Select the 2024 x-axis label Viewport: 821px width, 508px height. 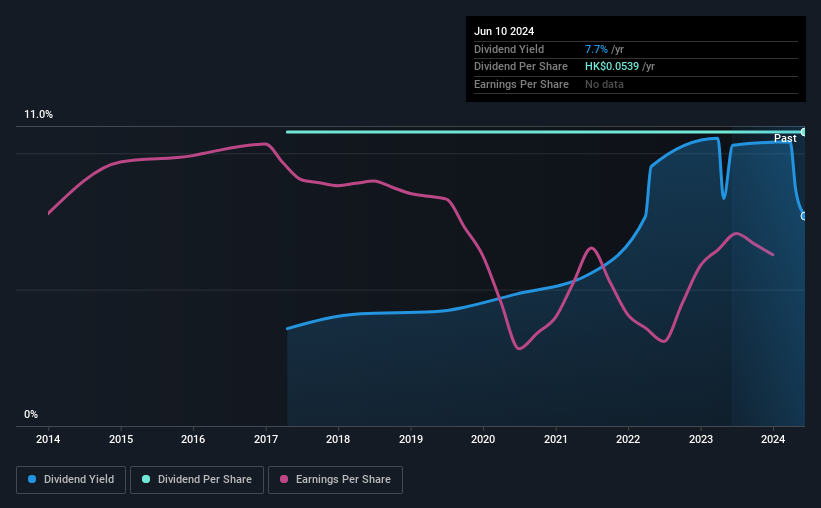tap(773, 439)
